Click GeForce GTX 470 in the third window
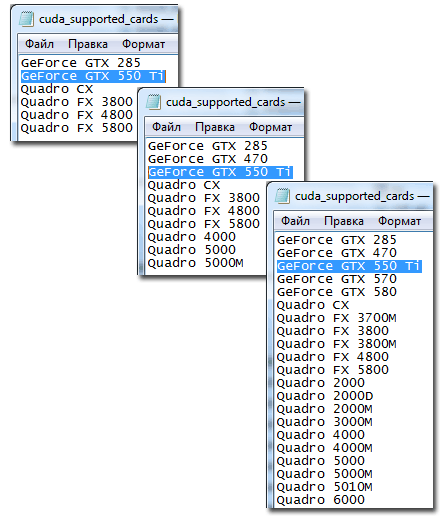The height and width of the screenshot is (517, 446). (337, 253)
